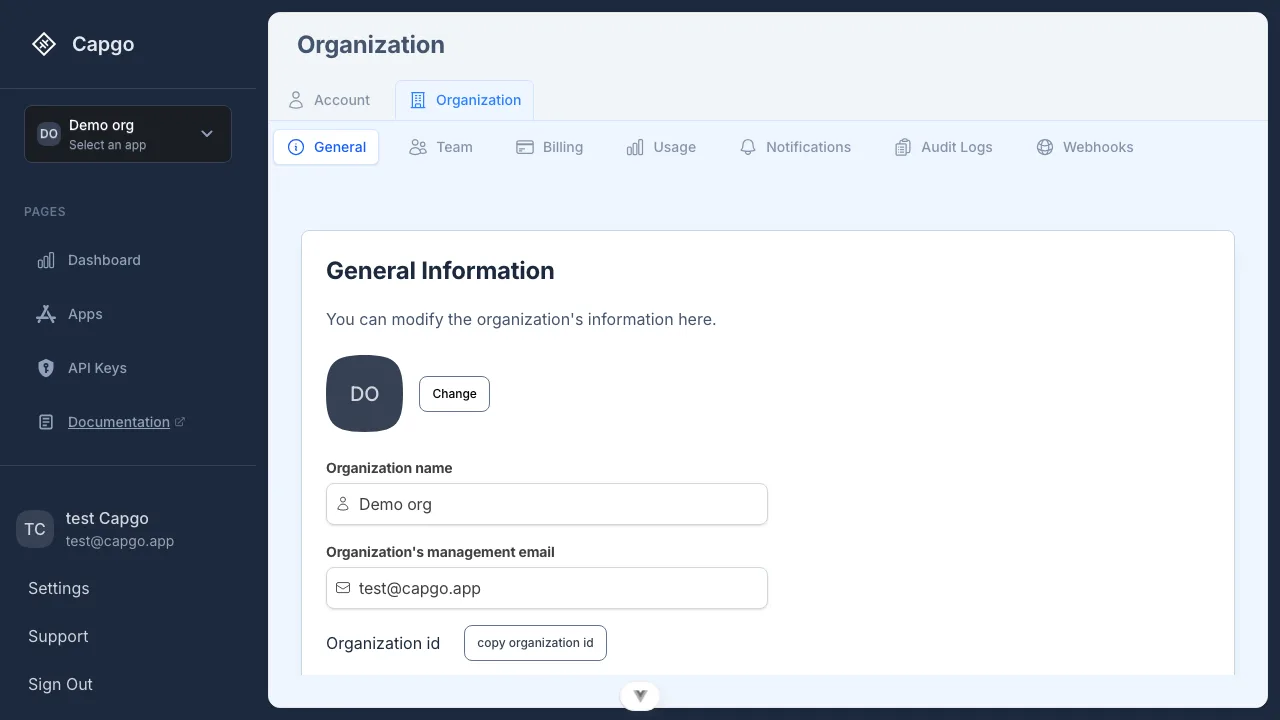
Task: Open the Audit Logs sub-tab
Action: pyautogui.click(x=944, y=147)
